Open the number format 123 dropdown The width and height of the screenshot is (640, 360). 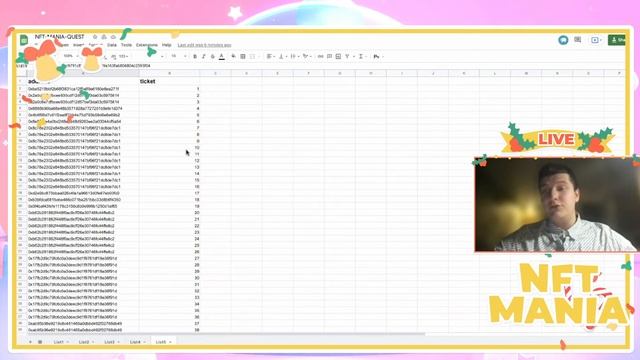[123, 56]
